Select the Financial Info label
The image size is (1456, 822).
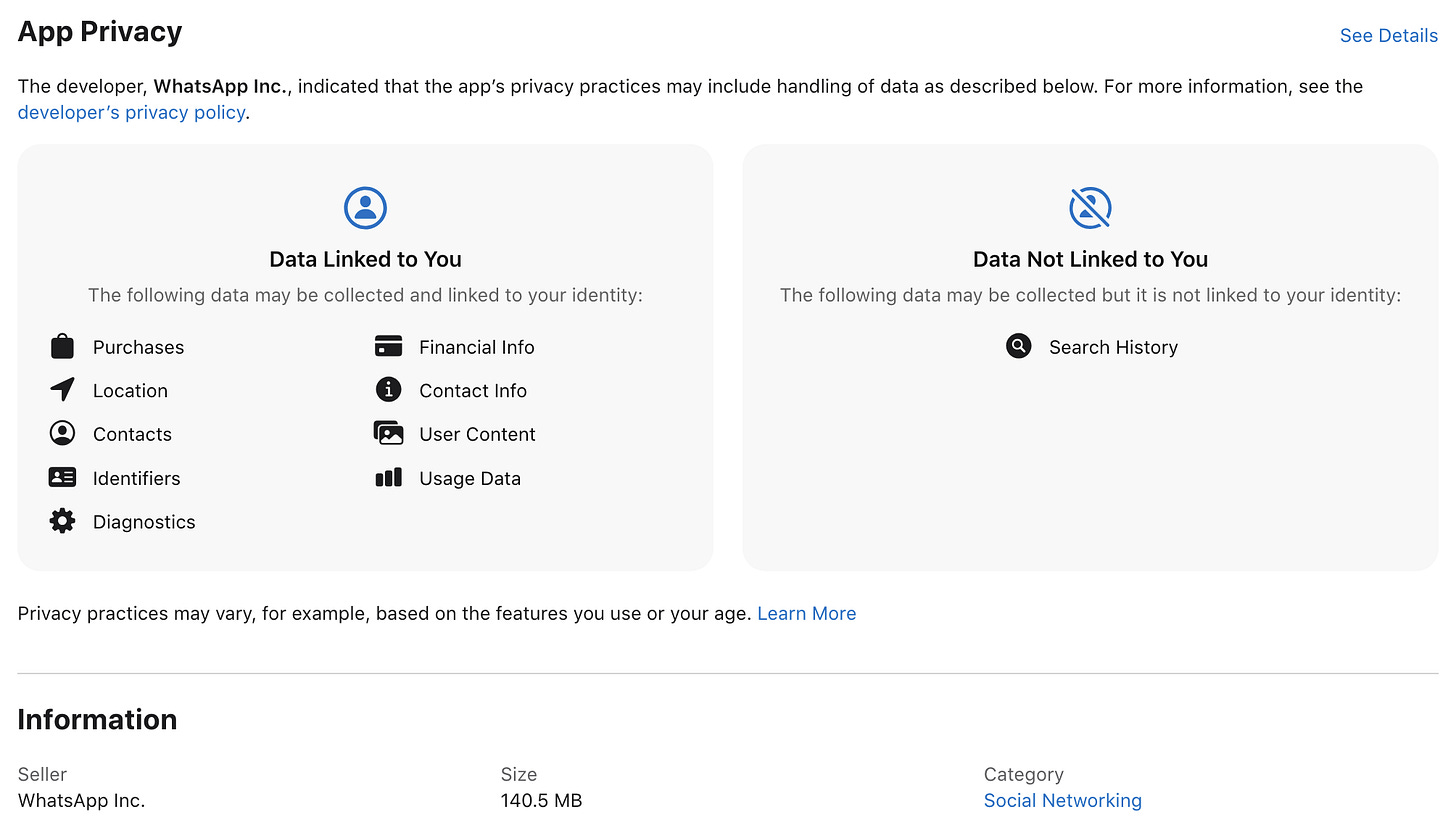476,347
